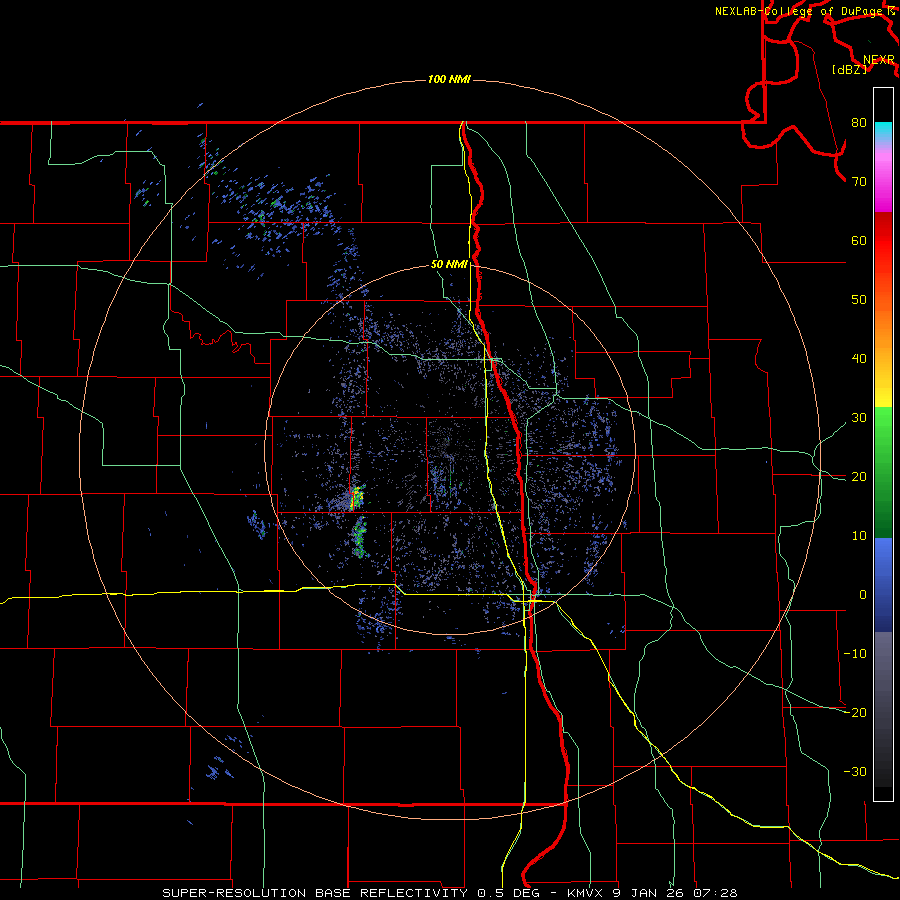Click the '9 JAN 26' date text

647,893
